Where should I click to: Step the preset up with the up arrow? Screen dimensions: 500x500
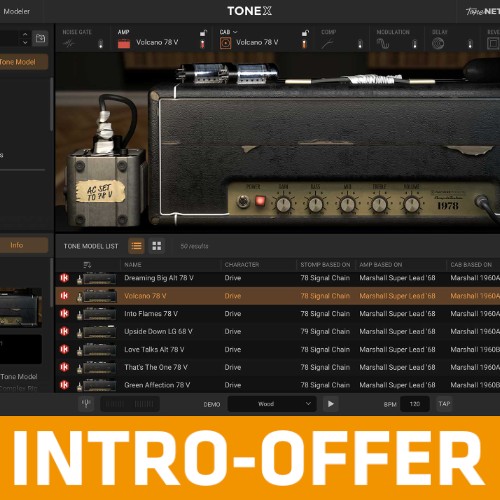coord(25,34)
